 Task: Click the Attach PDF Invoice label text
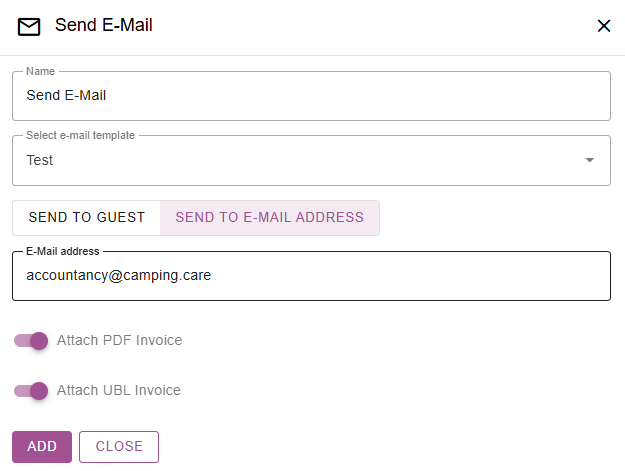pos(120,341)
